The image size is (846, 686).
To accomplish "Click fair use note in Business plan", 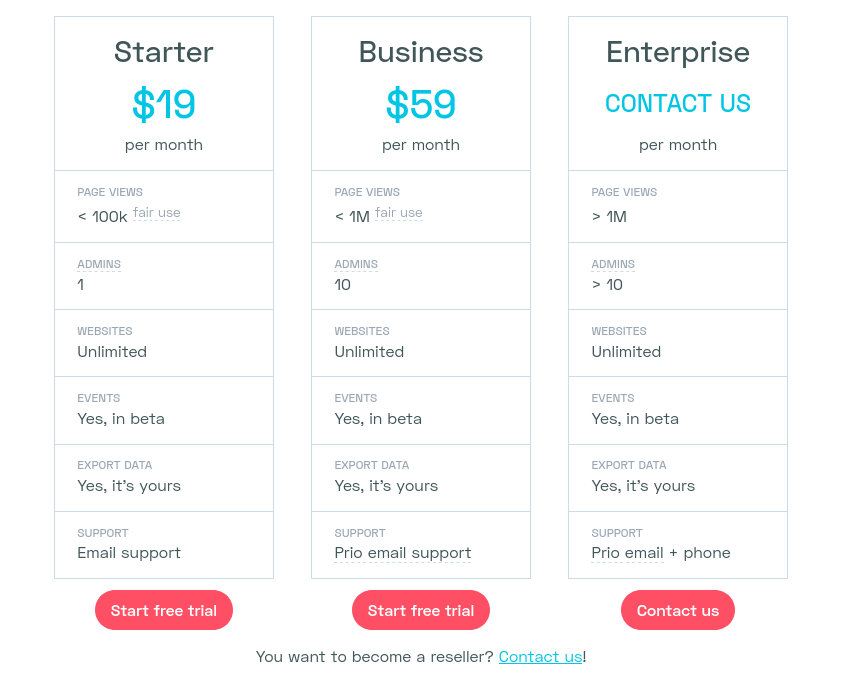I will 399,213.
